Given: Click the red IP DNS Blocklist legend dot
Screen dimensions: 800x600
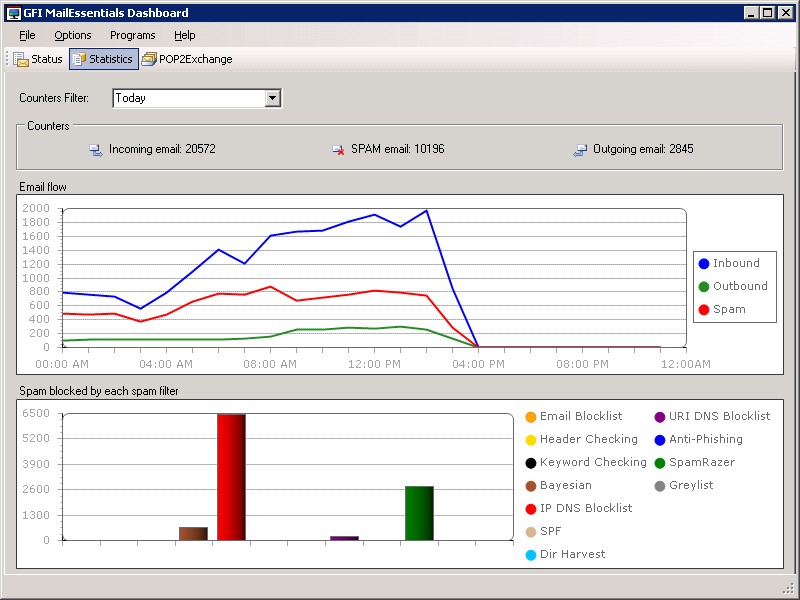Looking at the screenshot, I should pyautogui.click(x=531, y=509).
